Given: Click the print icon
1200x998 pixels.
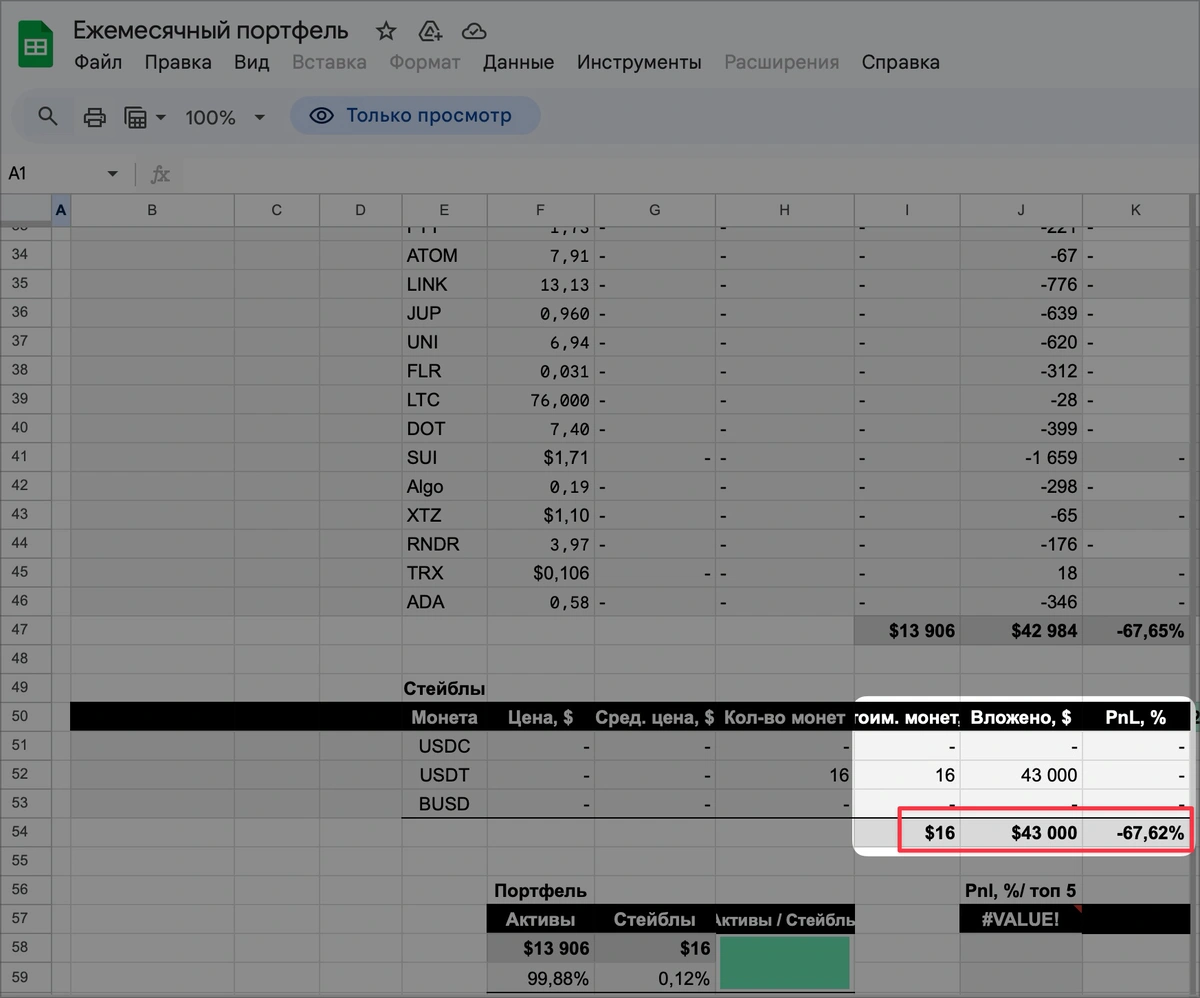Looking at the screenshot, I should point(94,117).
